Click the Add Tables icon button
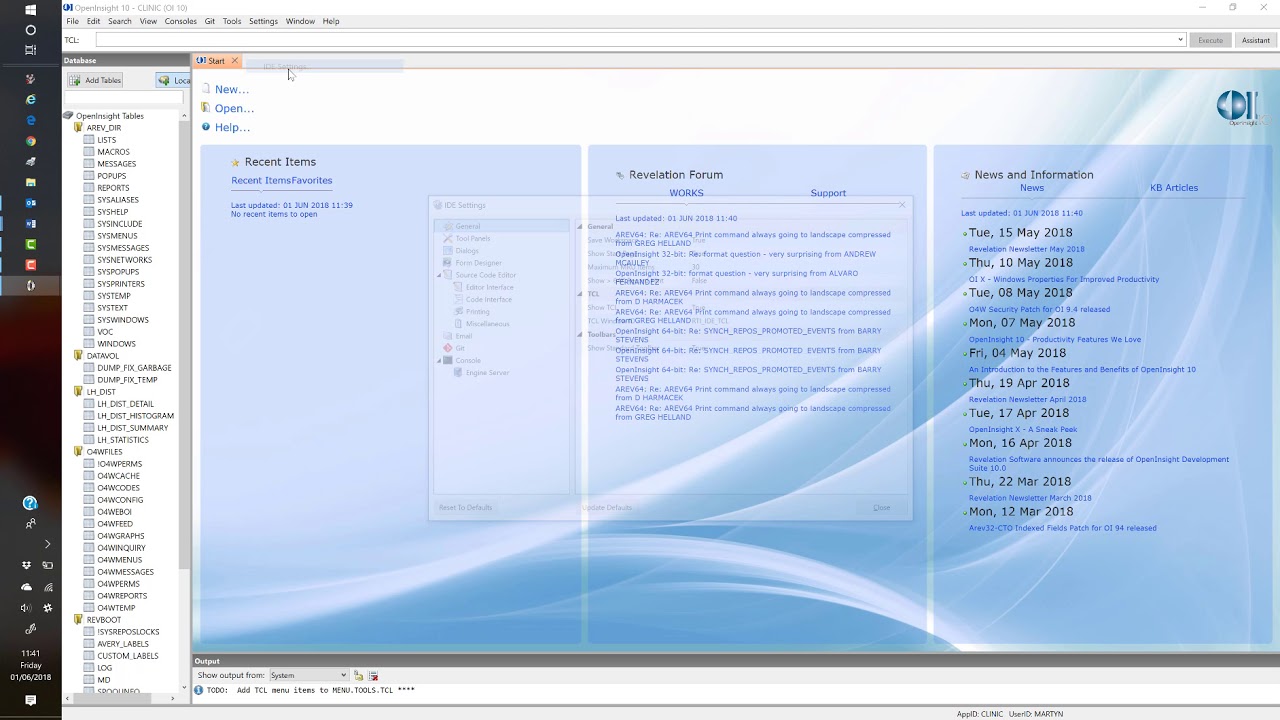Image resolution: width=1280 pixels, height=720 pixels. pyautogui.click(x=95, y=80)
